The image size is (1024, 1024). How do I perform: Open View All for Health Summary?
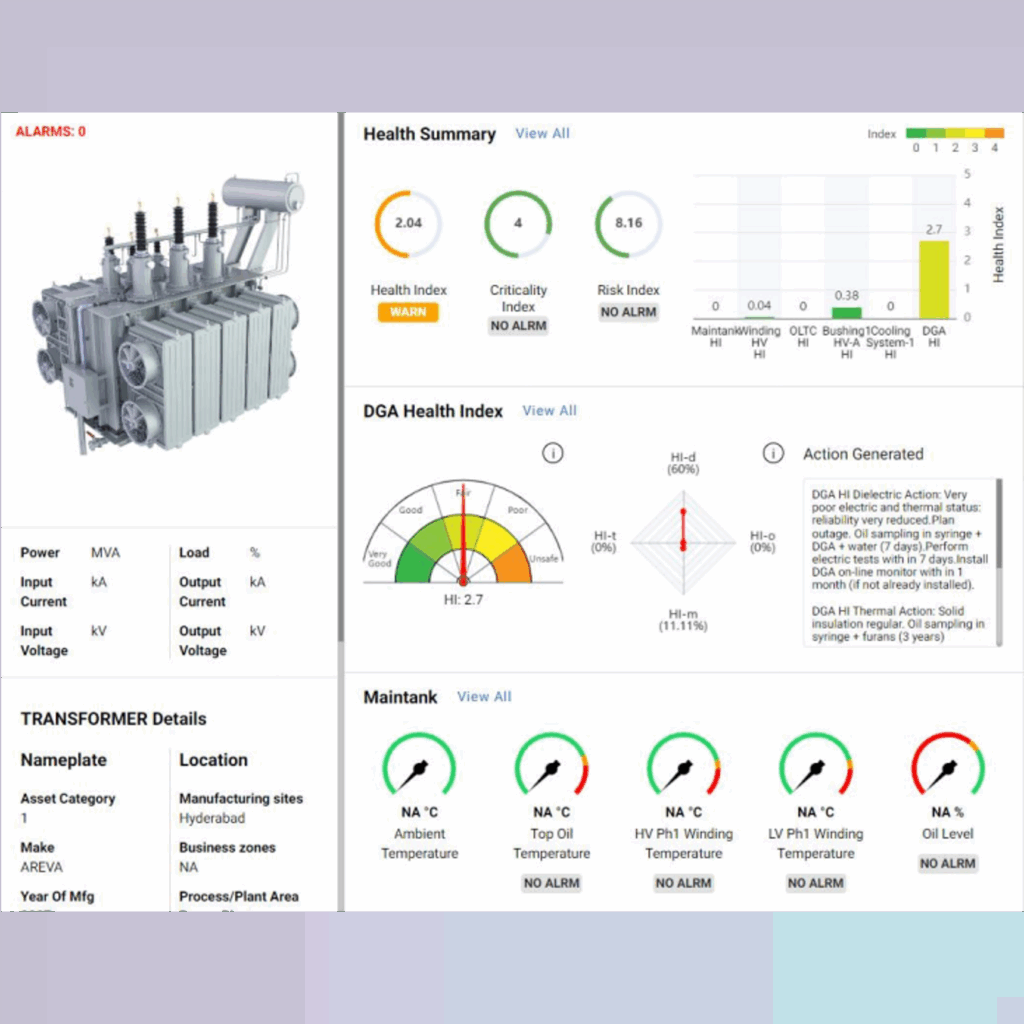click(x=542, y=133)
